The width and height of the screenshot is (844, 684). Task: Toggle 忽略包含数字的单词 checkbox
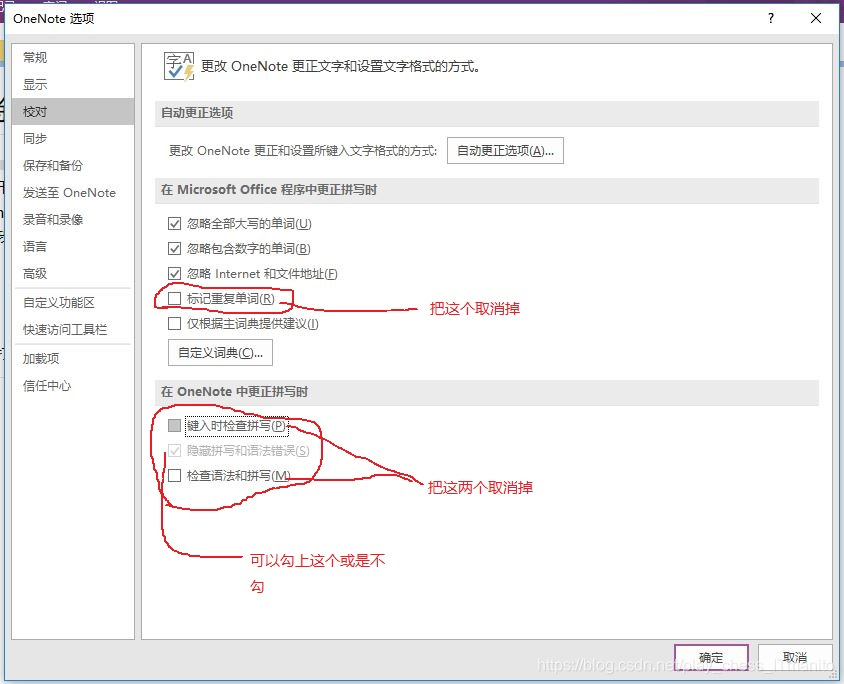coord(174,249)
